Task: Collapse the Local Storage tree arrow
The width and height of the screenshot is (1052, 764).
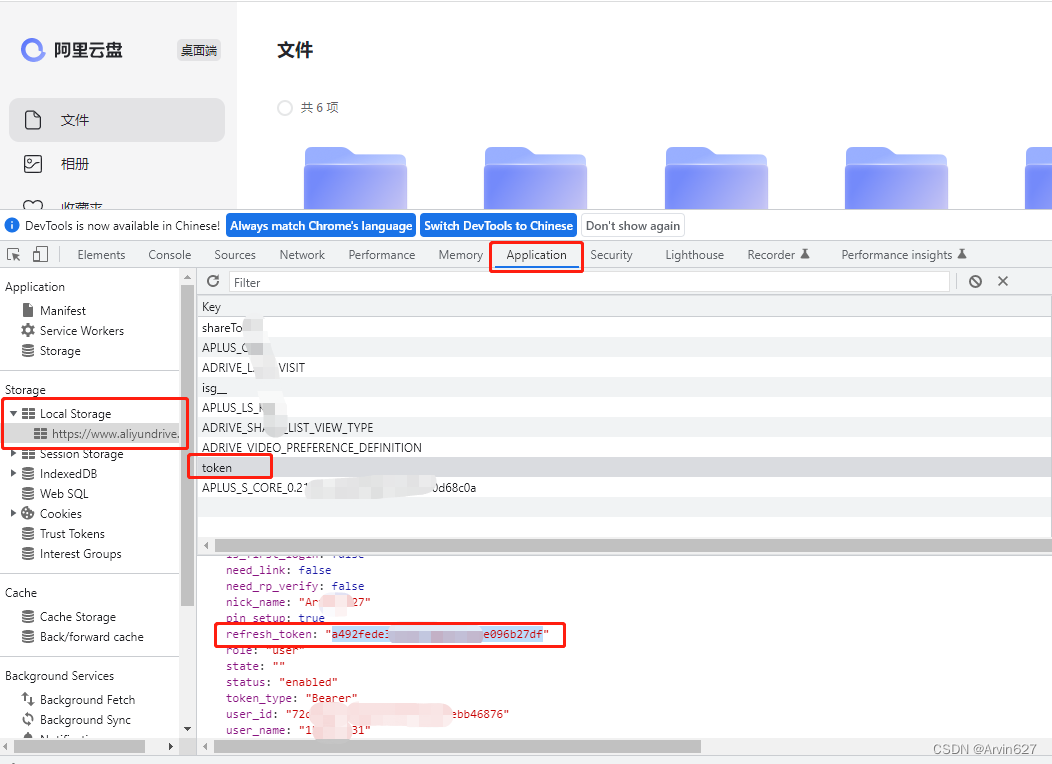Action: point(13,413)
